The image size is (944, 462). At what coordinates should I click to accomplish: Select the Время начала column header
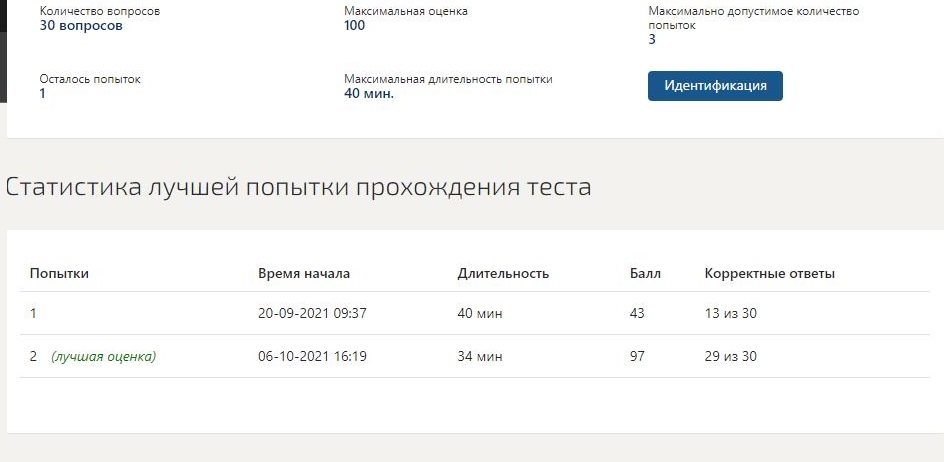click(x=304, y=273)
